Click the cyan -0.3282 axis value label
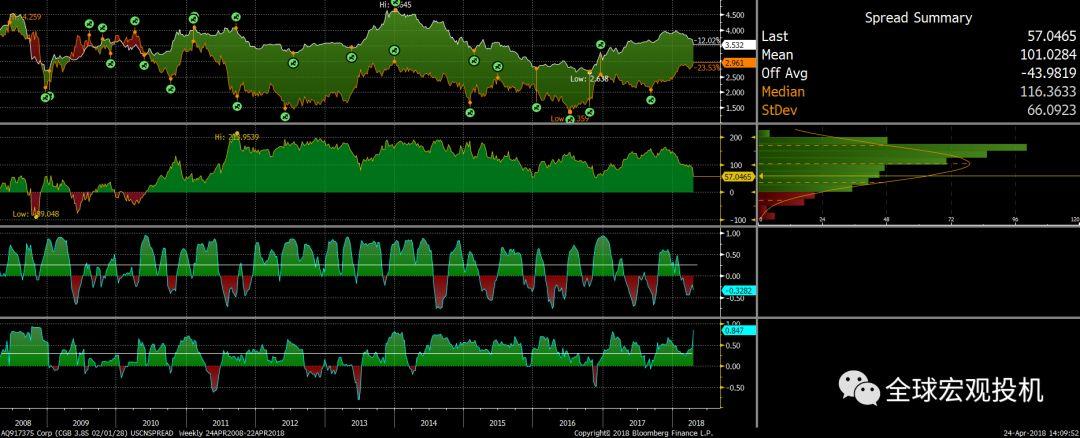This screenshot has height=438, width=1080. [736, 290]
